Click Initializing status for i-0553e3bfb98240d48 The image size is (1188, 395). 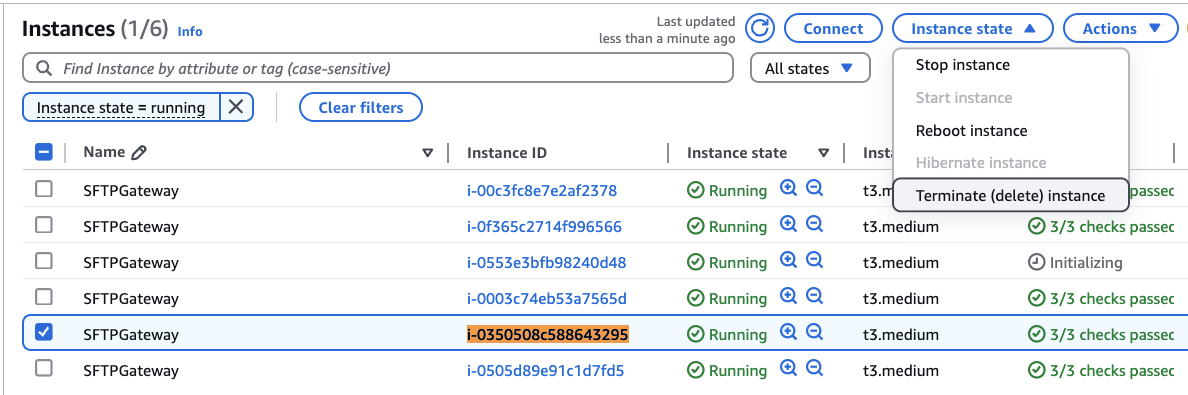pos(1086,262)
